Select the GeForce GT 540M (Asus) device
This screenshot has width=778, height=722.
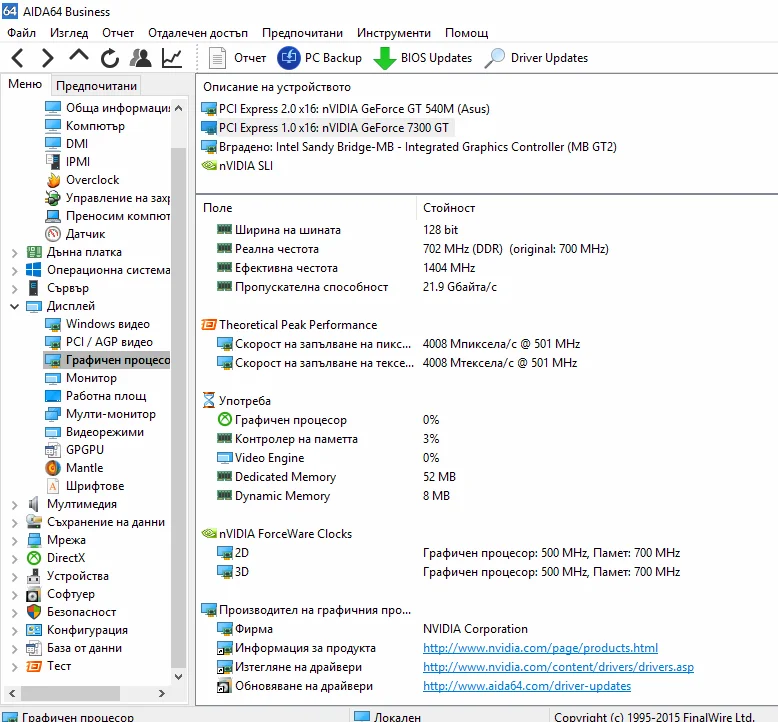pyautogui.click(x=345, y=109)
